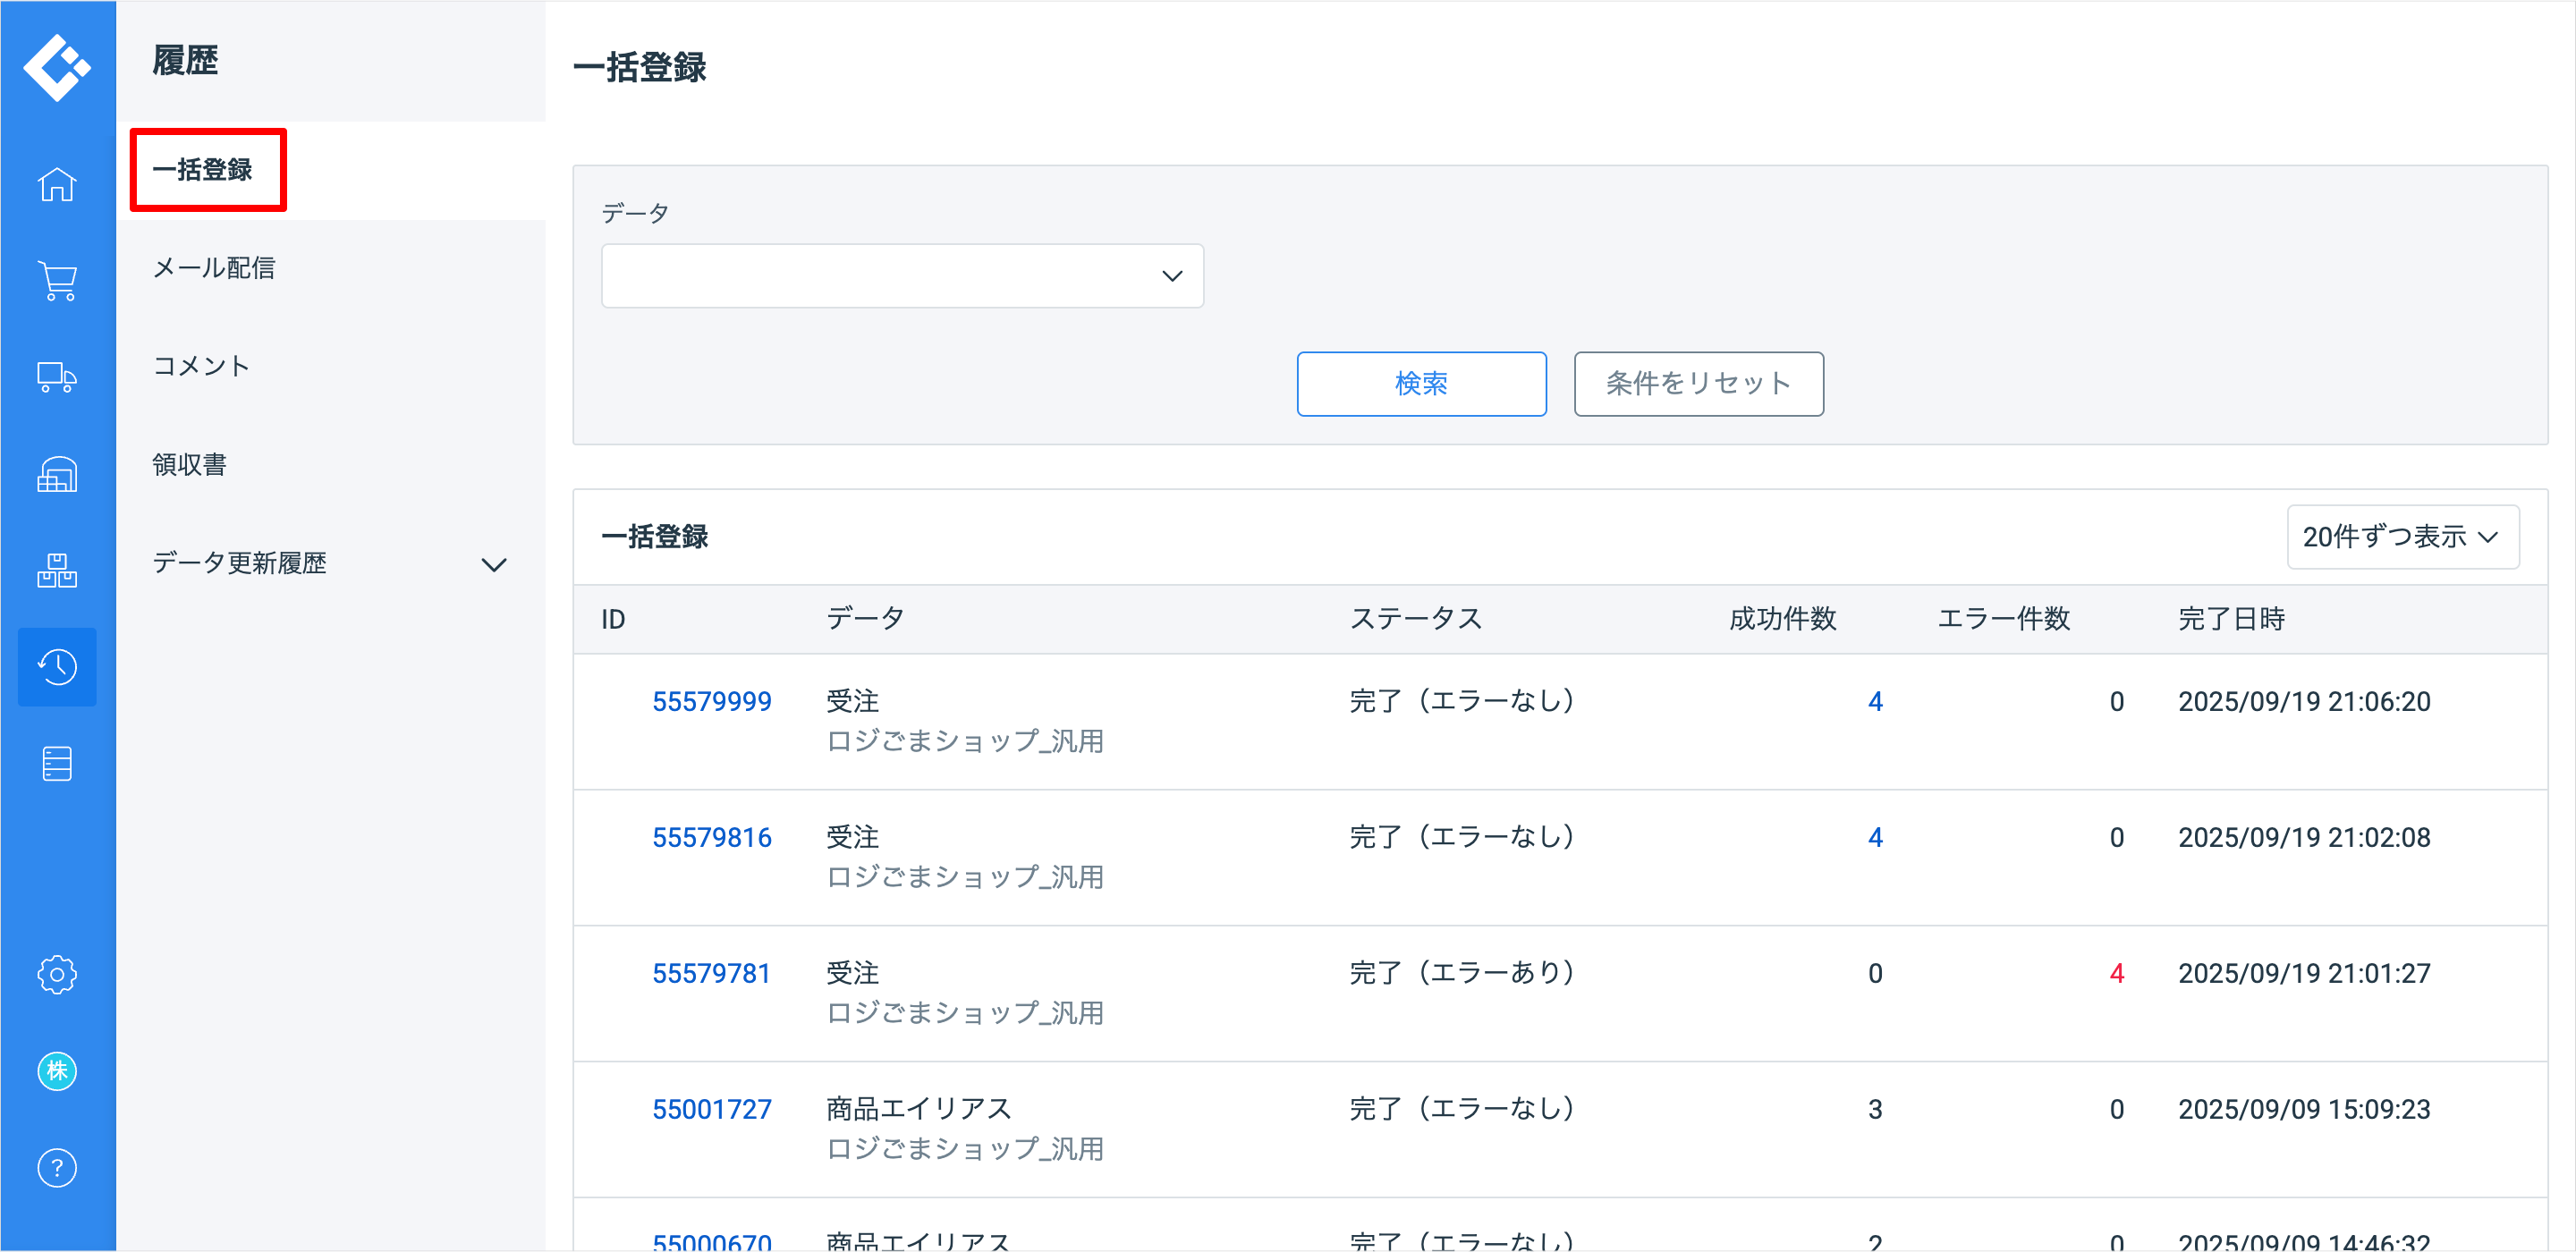Open record ID 55579999
The height and width of the screenshot is (1252, 2576).
pyautogui.click(x=711, y=702)
